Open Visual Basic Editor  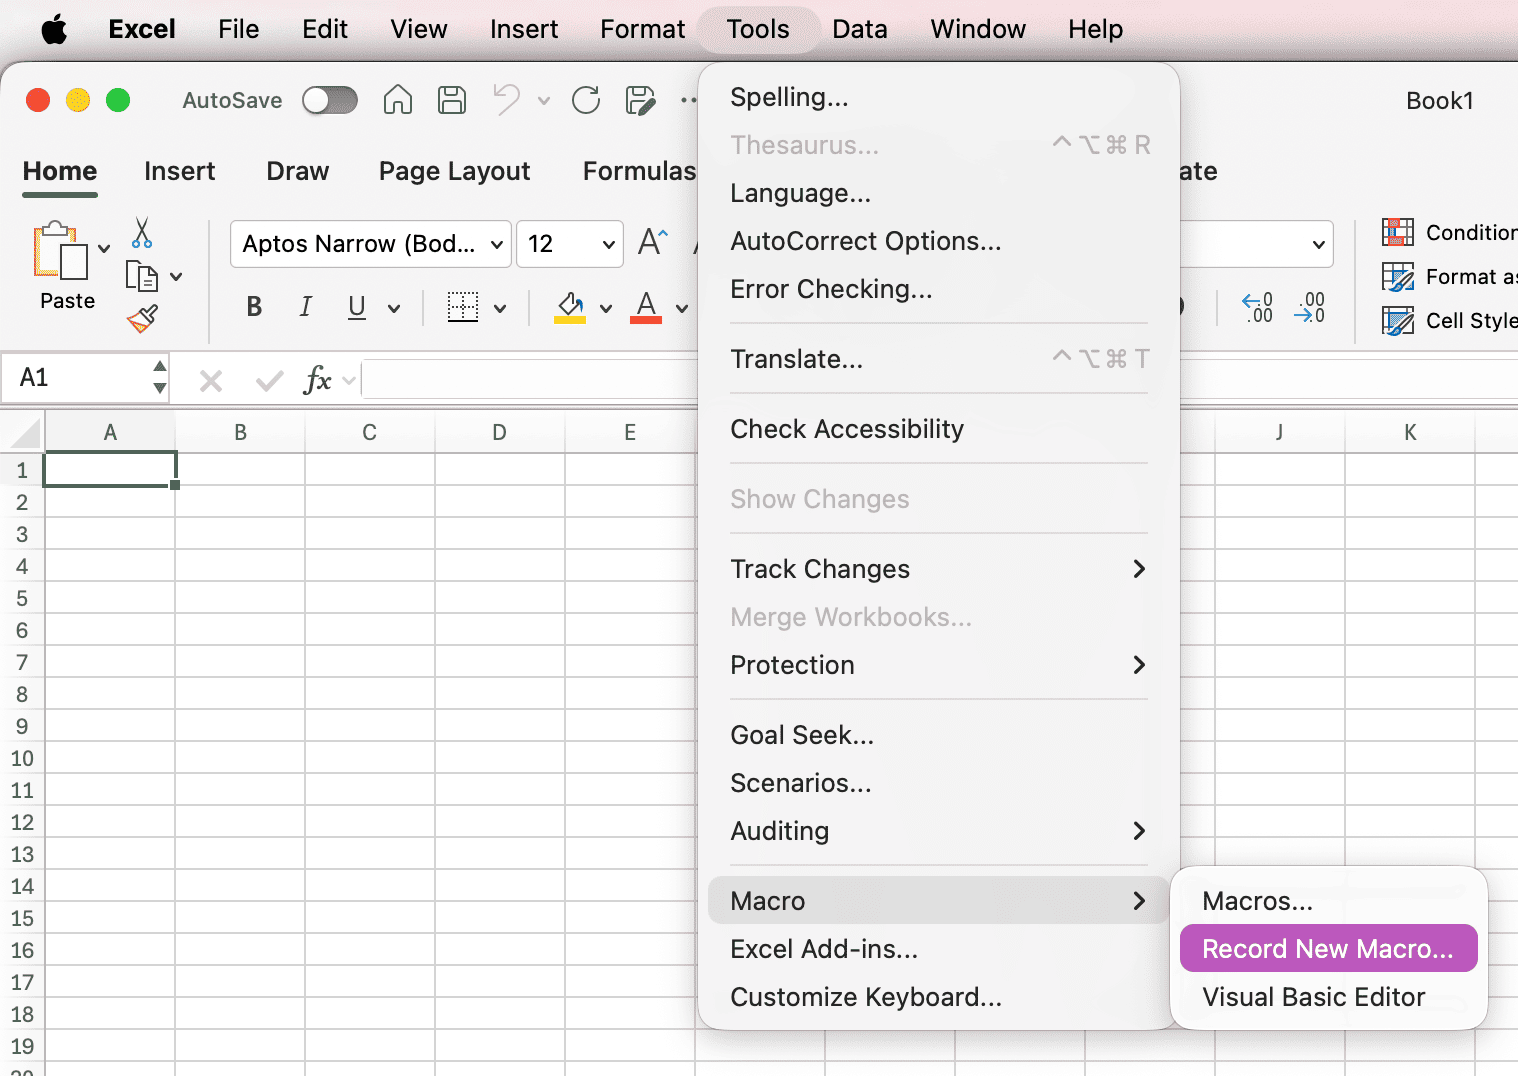pyautogui.click(x=1313, y=997)
